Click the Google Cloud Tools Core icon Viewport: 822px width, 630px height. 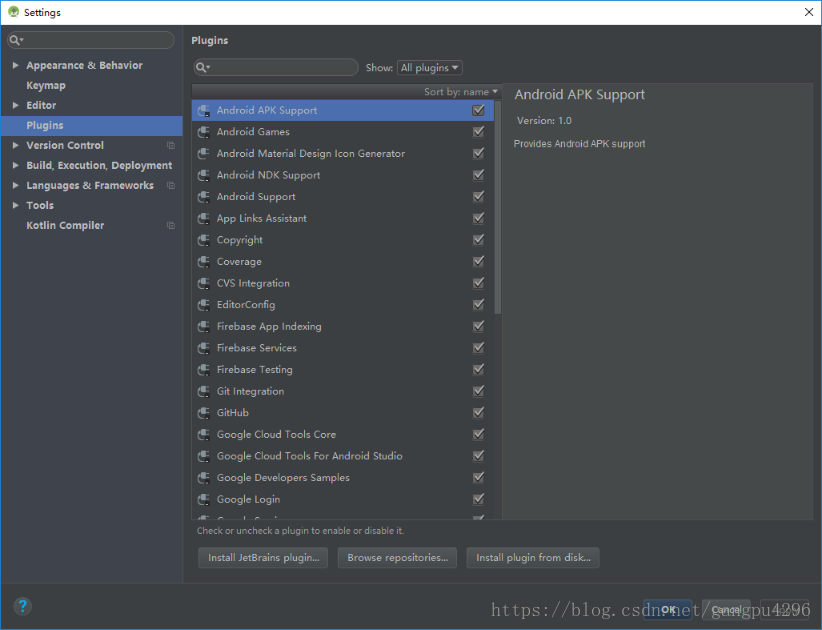pos(203,435)
